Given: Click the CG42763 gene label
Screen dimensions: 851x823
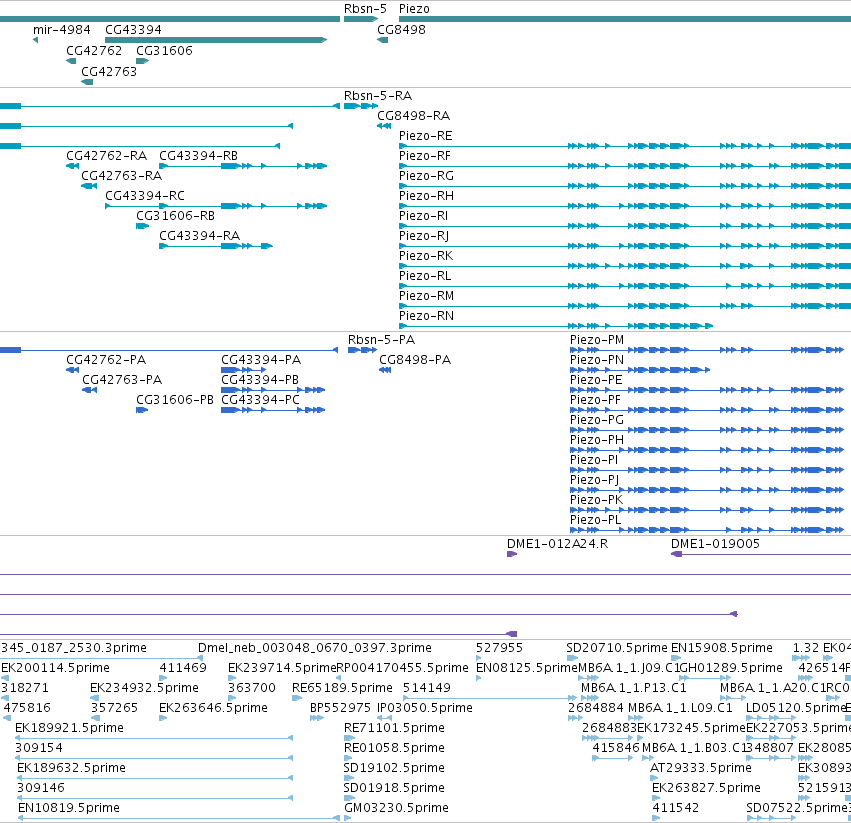Looking at the screenshot, I should pos(109,72).
